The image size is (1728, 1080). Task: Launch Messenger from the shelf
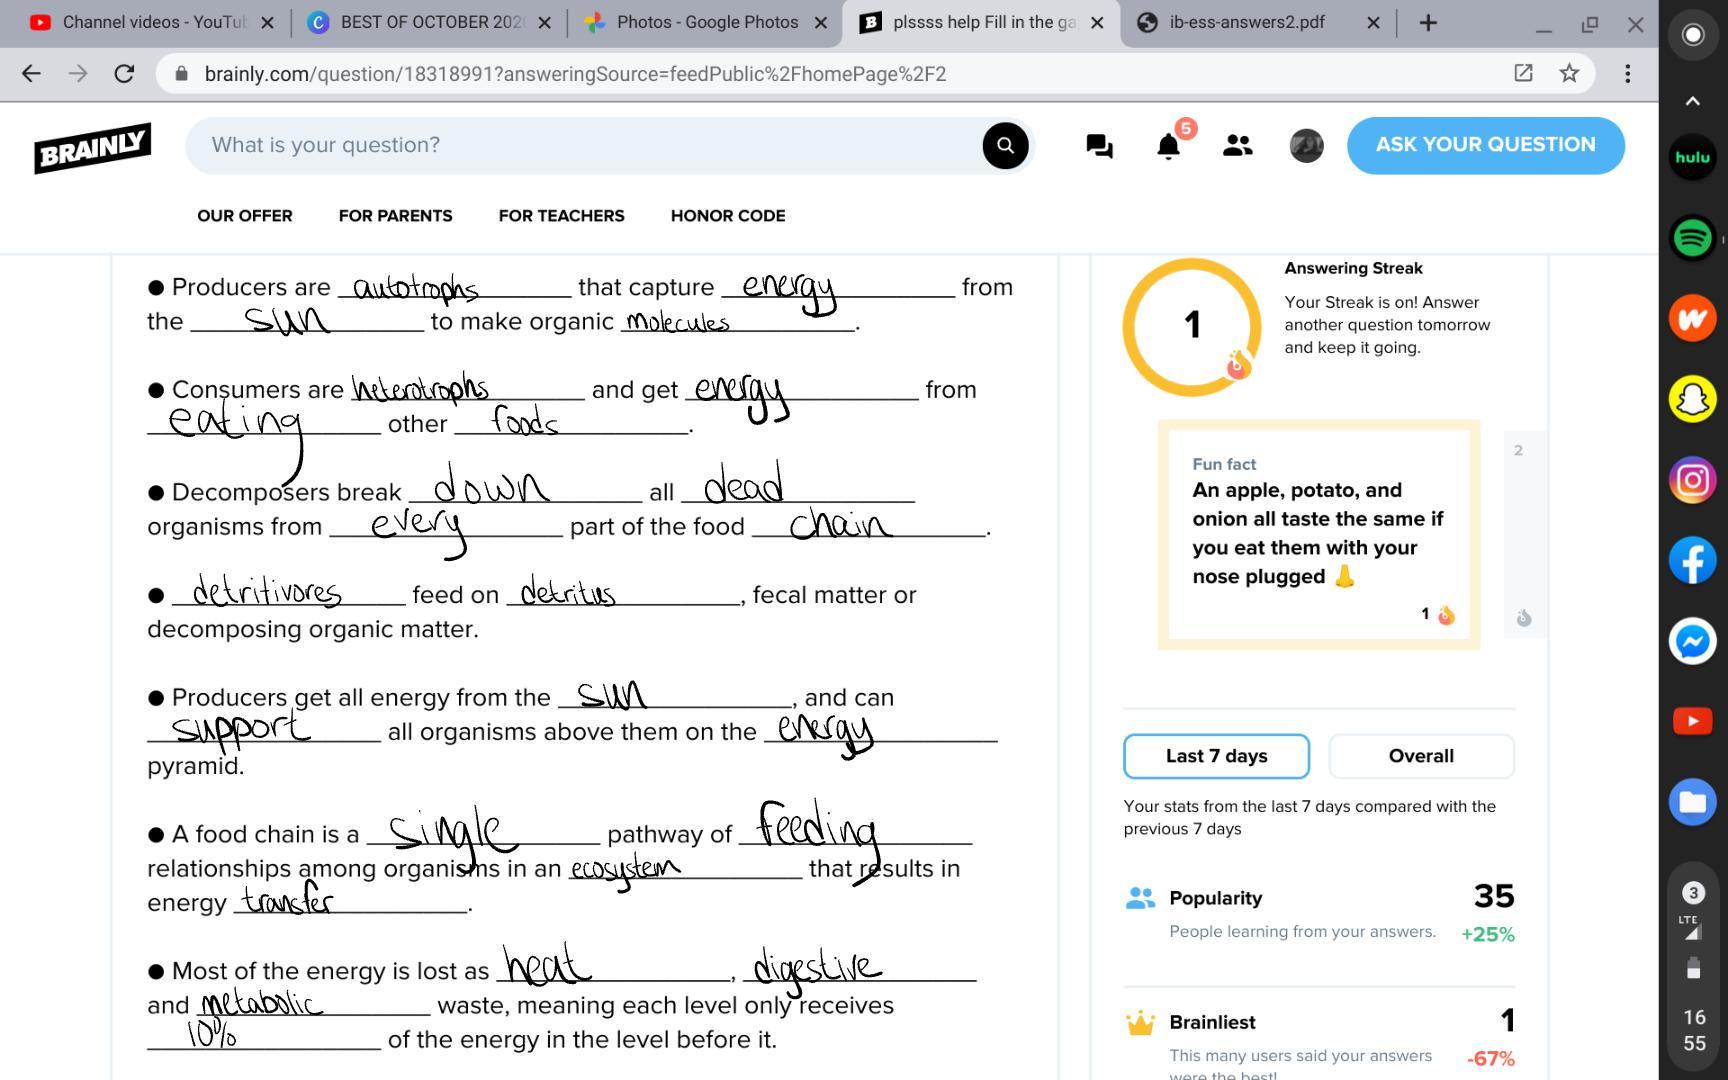tap(1692, 641)
